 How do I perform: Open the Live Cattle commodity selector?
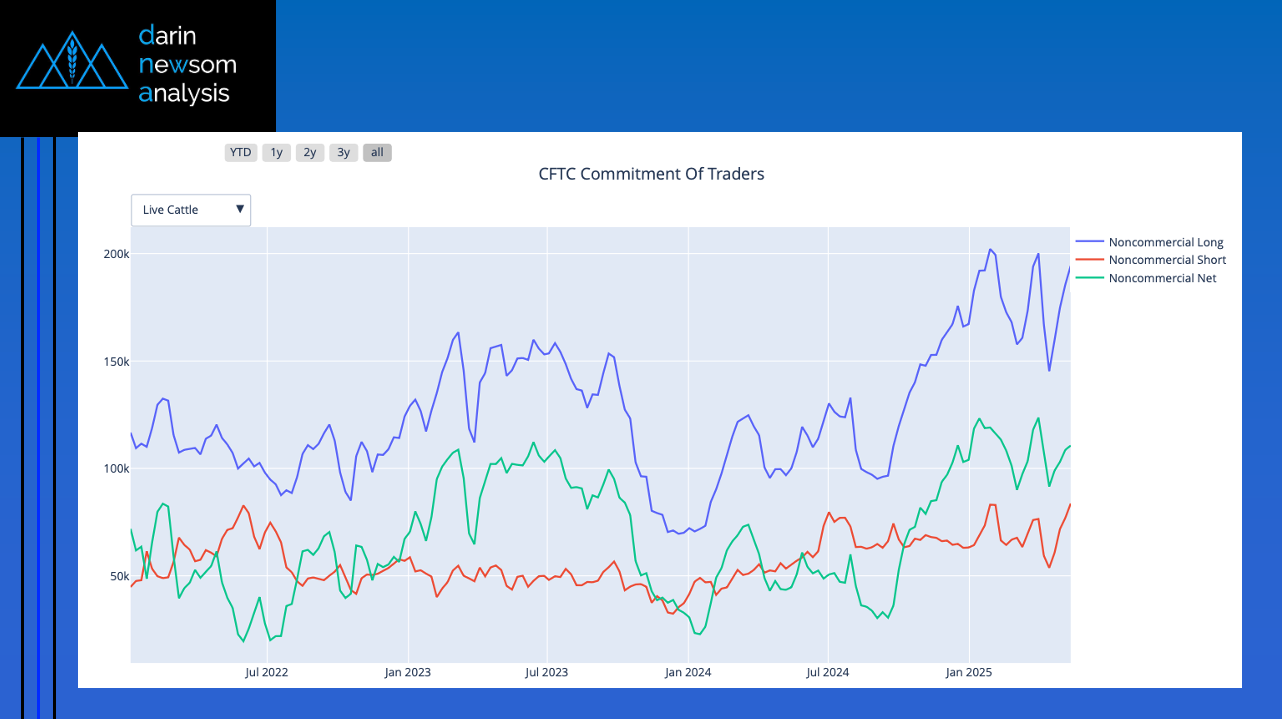pos(190,210)
